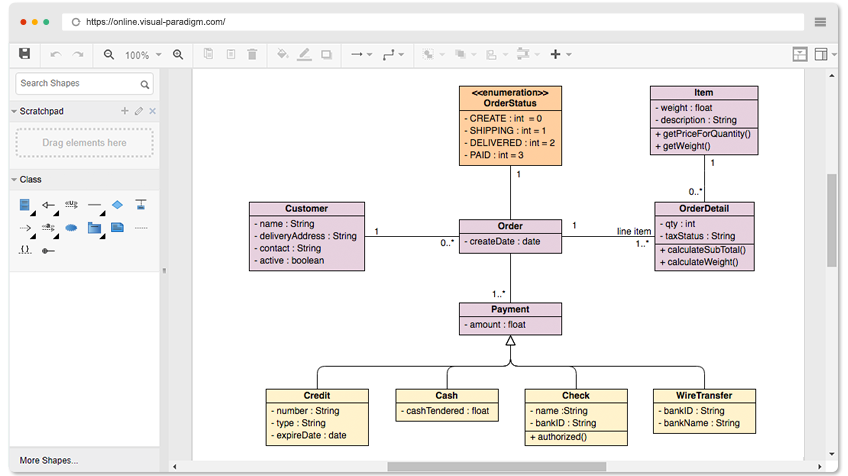Open the connection arrow style dropdown
848x476 pixels.
(359, 54)
